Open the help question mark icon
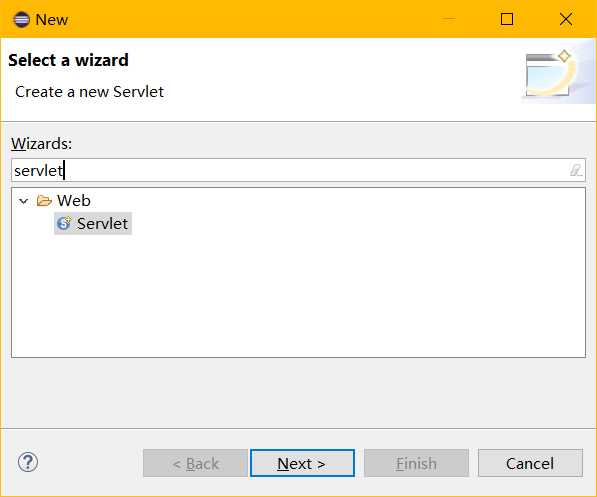This screenshot has height=497, width=597. 28,462
